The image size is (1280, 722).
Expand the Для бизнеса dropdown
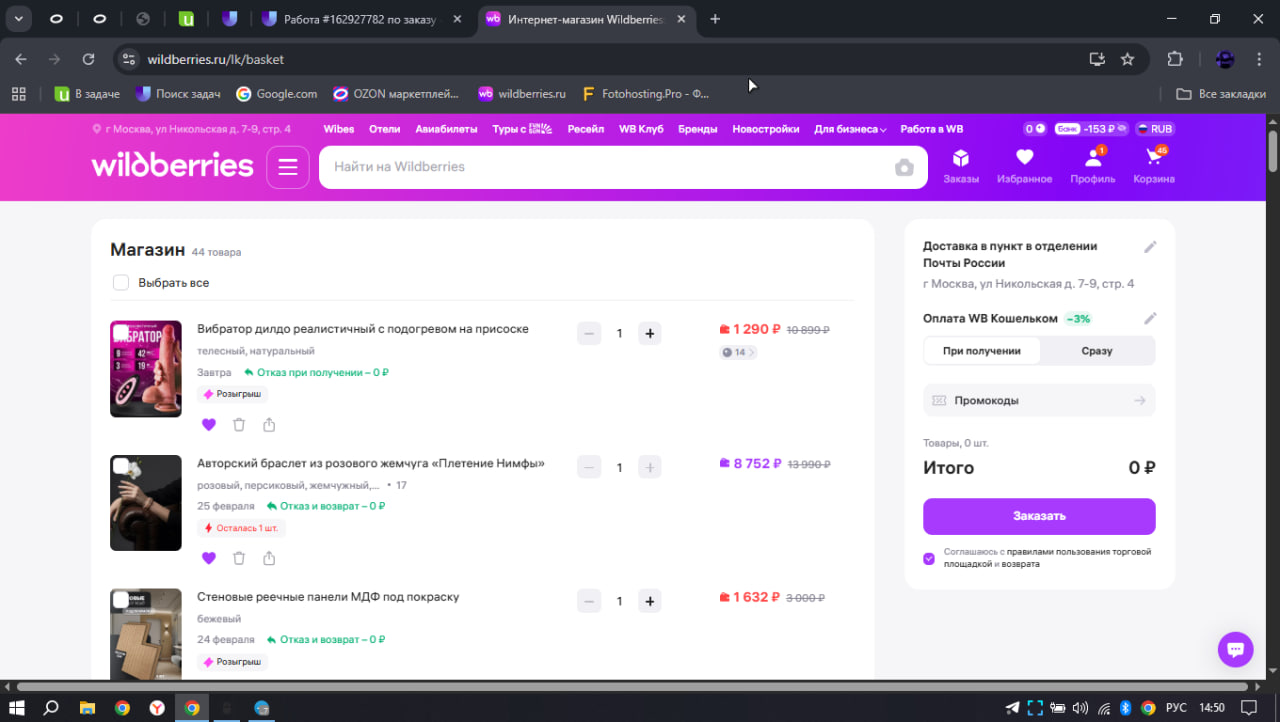850,129
